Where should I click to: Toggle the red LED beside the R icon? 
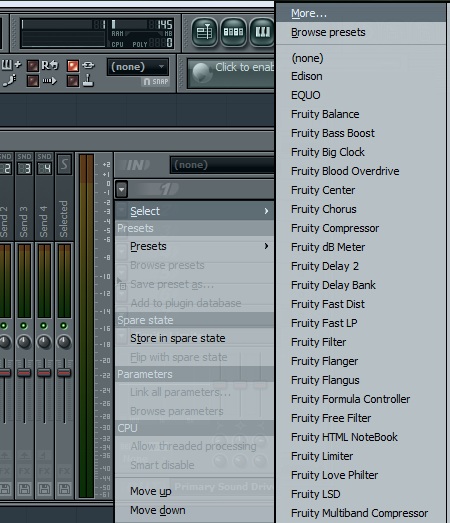33,66
